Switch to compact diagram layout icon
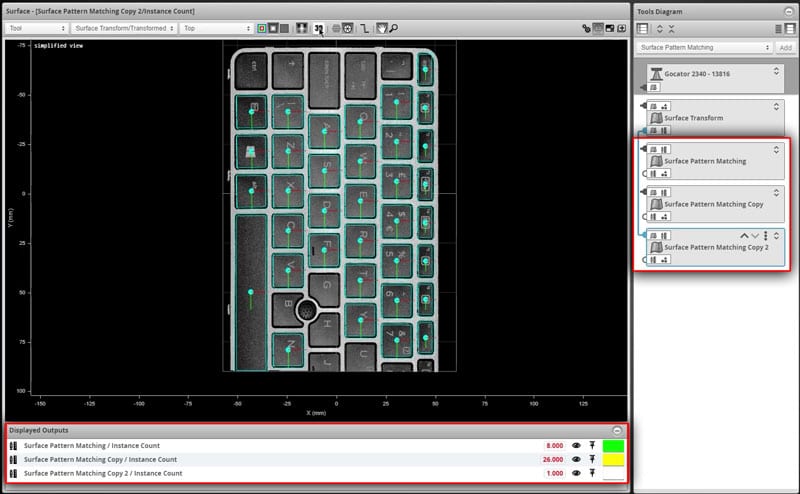 tap(779, 29)
